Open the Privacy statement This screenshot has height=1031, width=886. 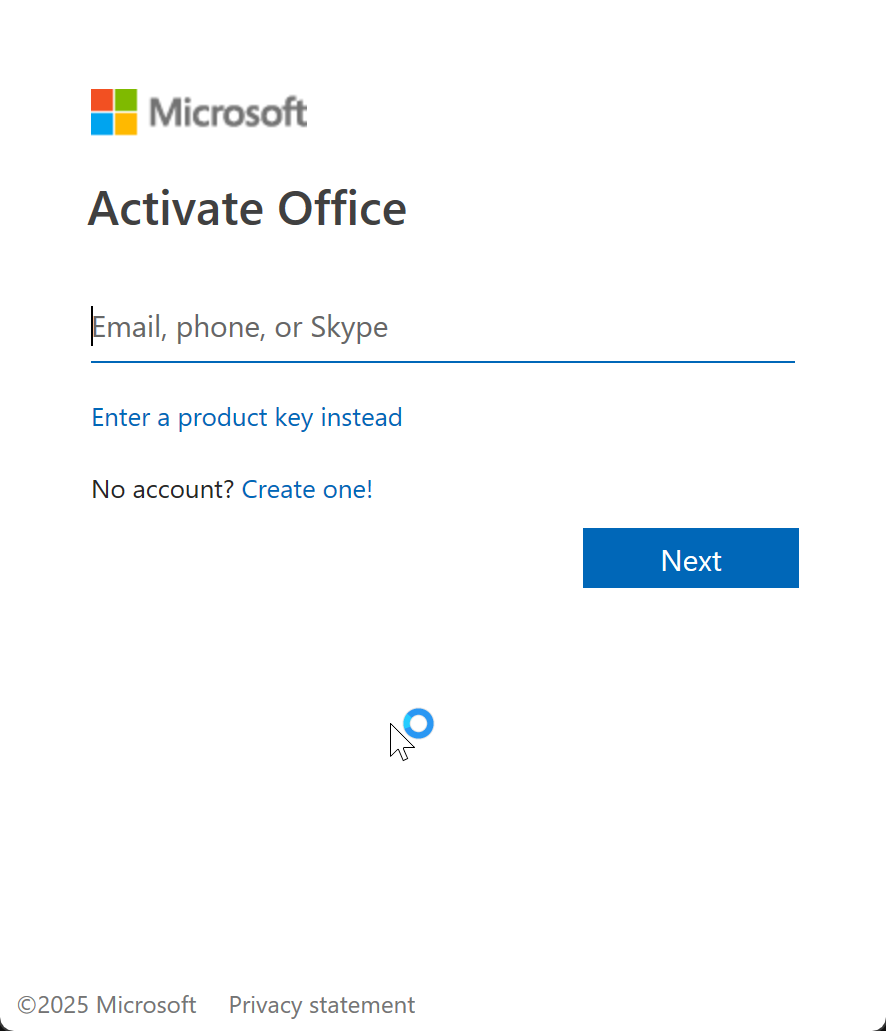coord(321,1004)
